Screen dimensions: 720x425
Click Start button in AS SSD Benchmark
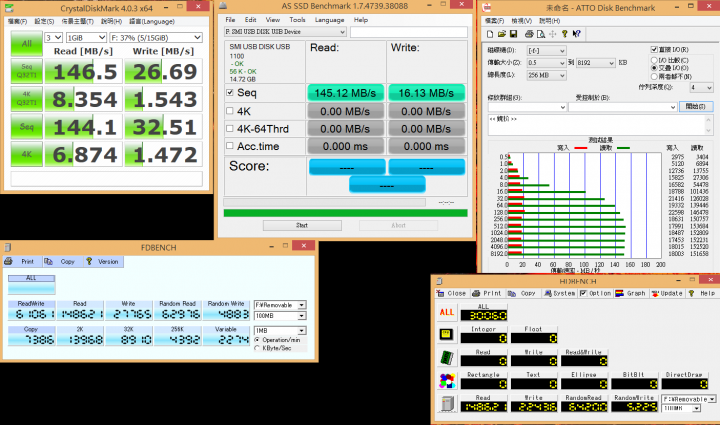coord(302,225)
